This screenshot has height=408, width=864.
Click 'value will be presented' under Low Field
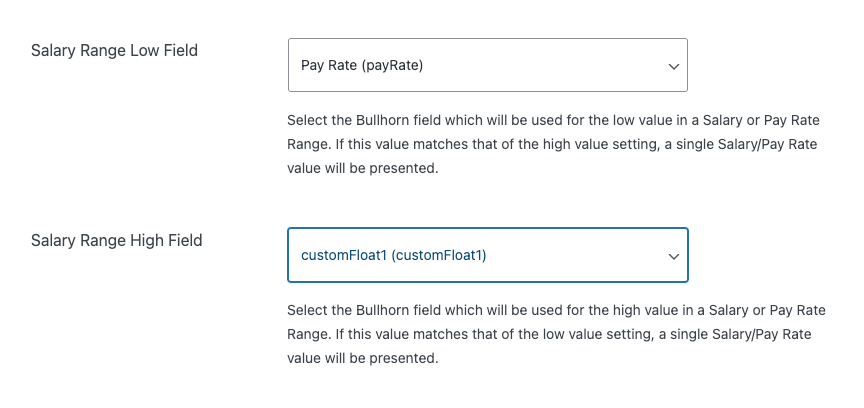(362, 169)
